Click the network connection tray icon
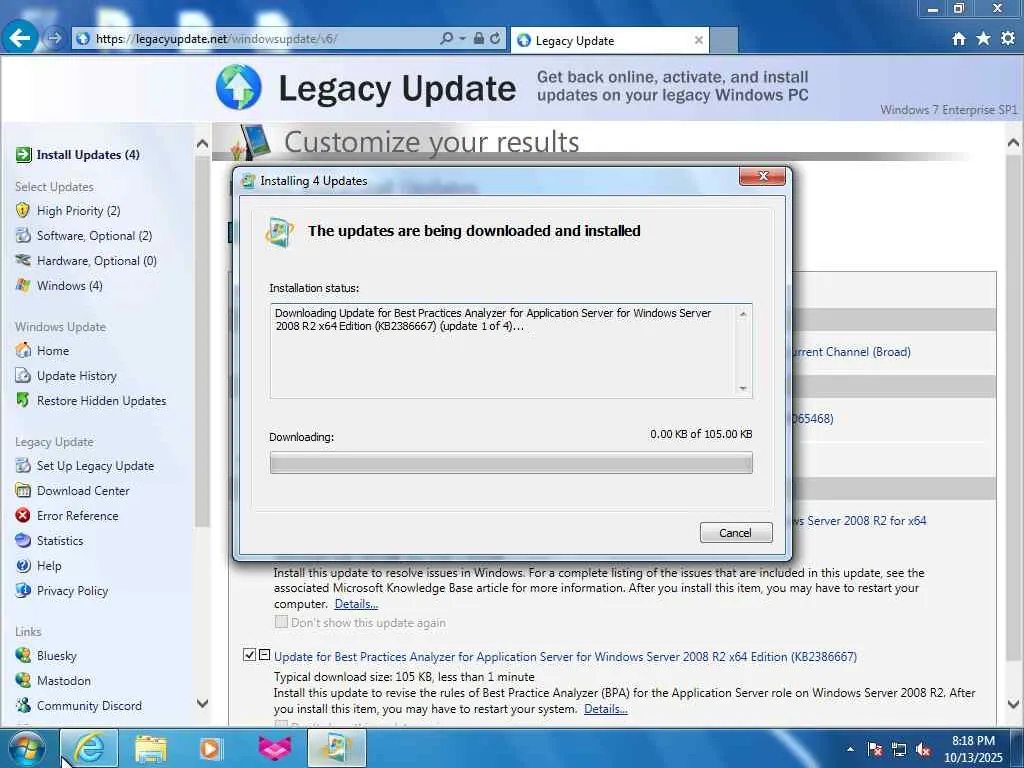 click(899, 749)
